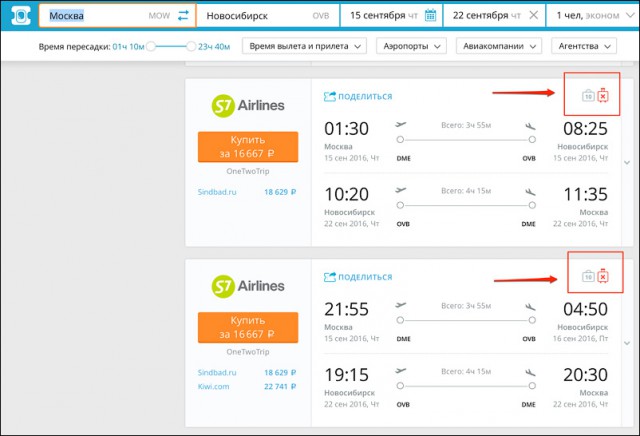Open the Аэропорты filter dropdown
640x436 pixels.
click(411, 46)
